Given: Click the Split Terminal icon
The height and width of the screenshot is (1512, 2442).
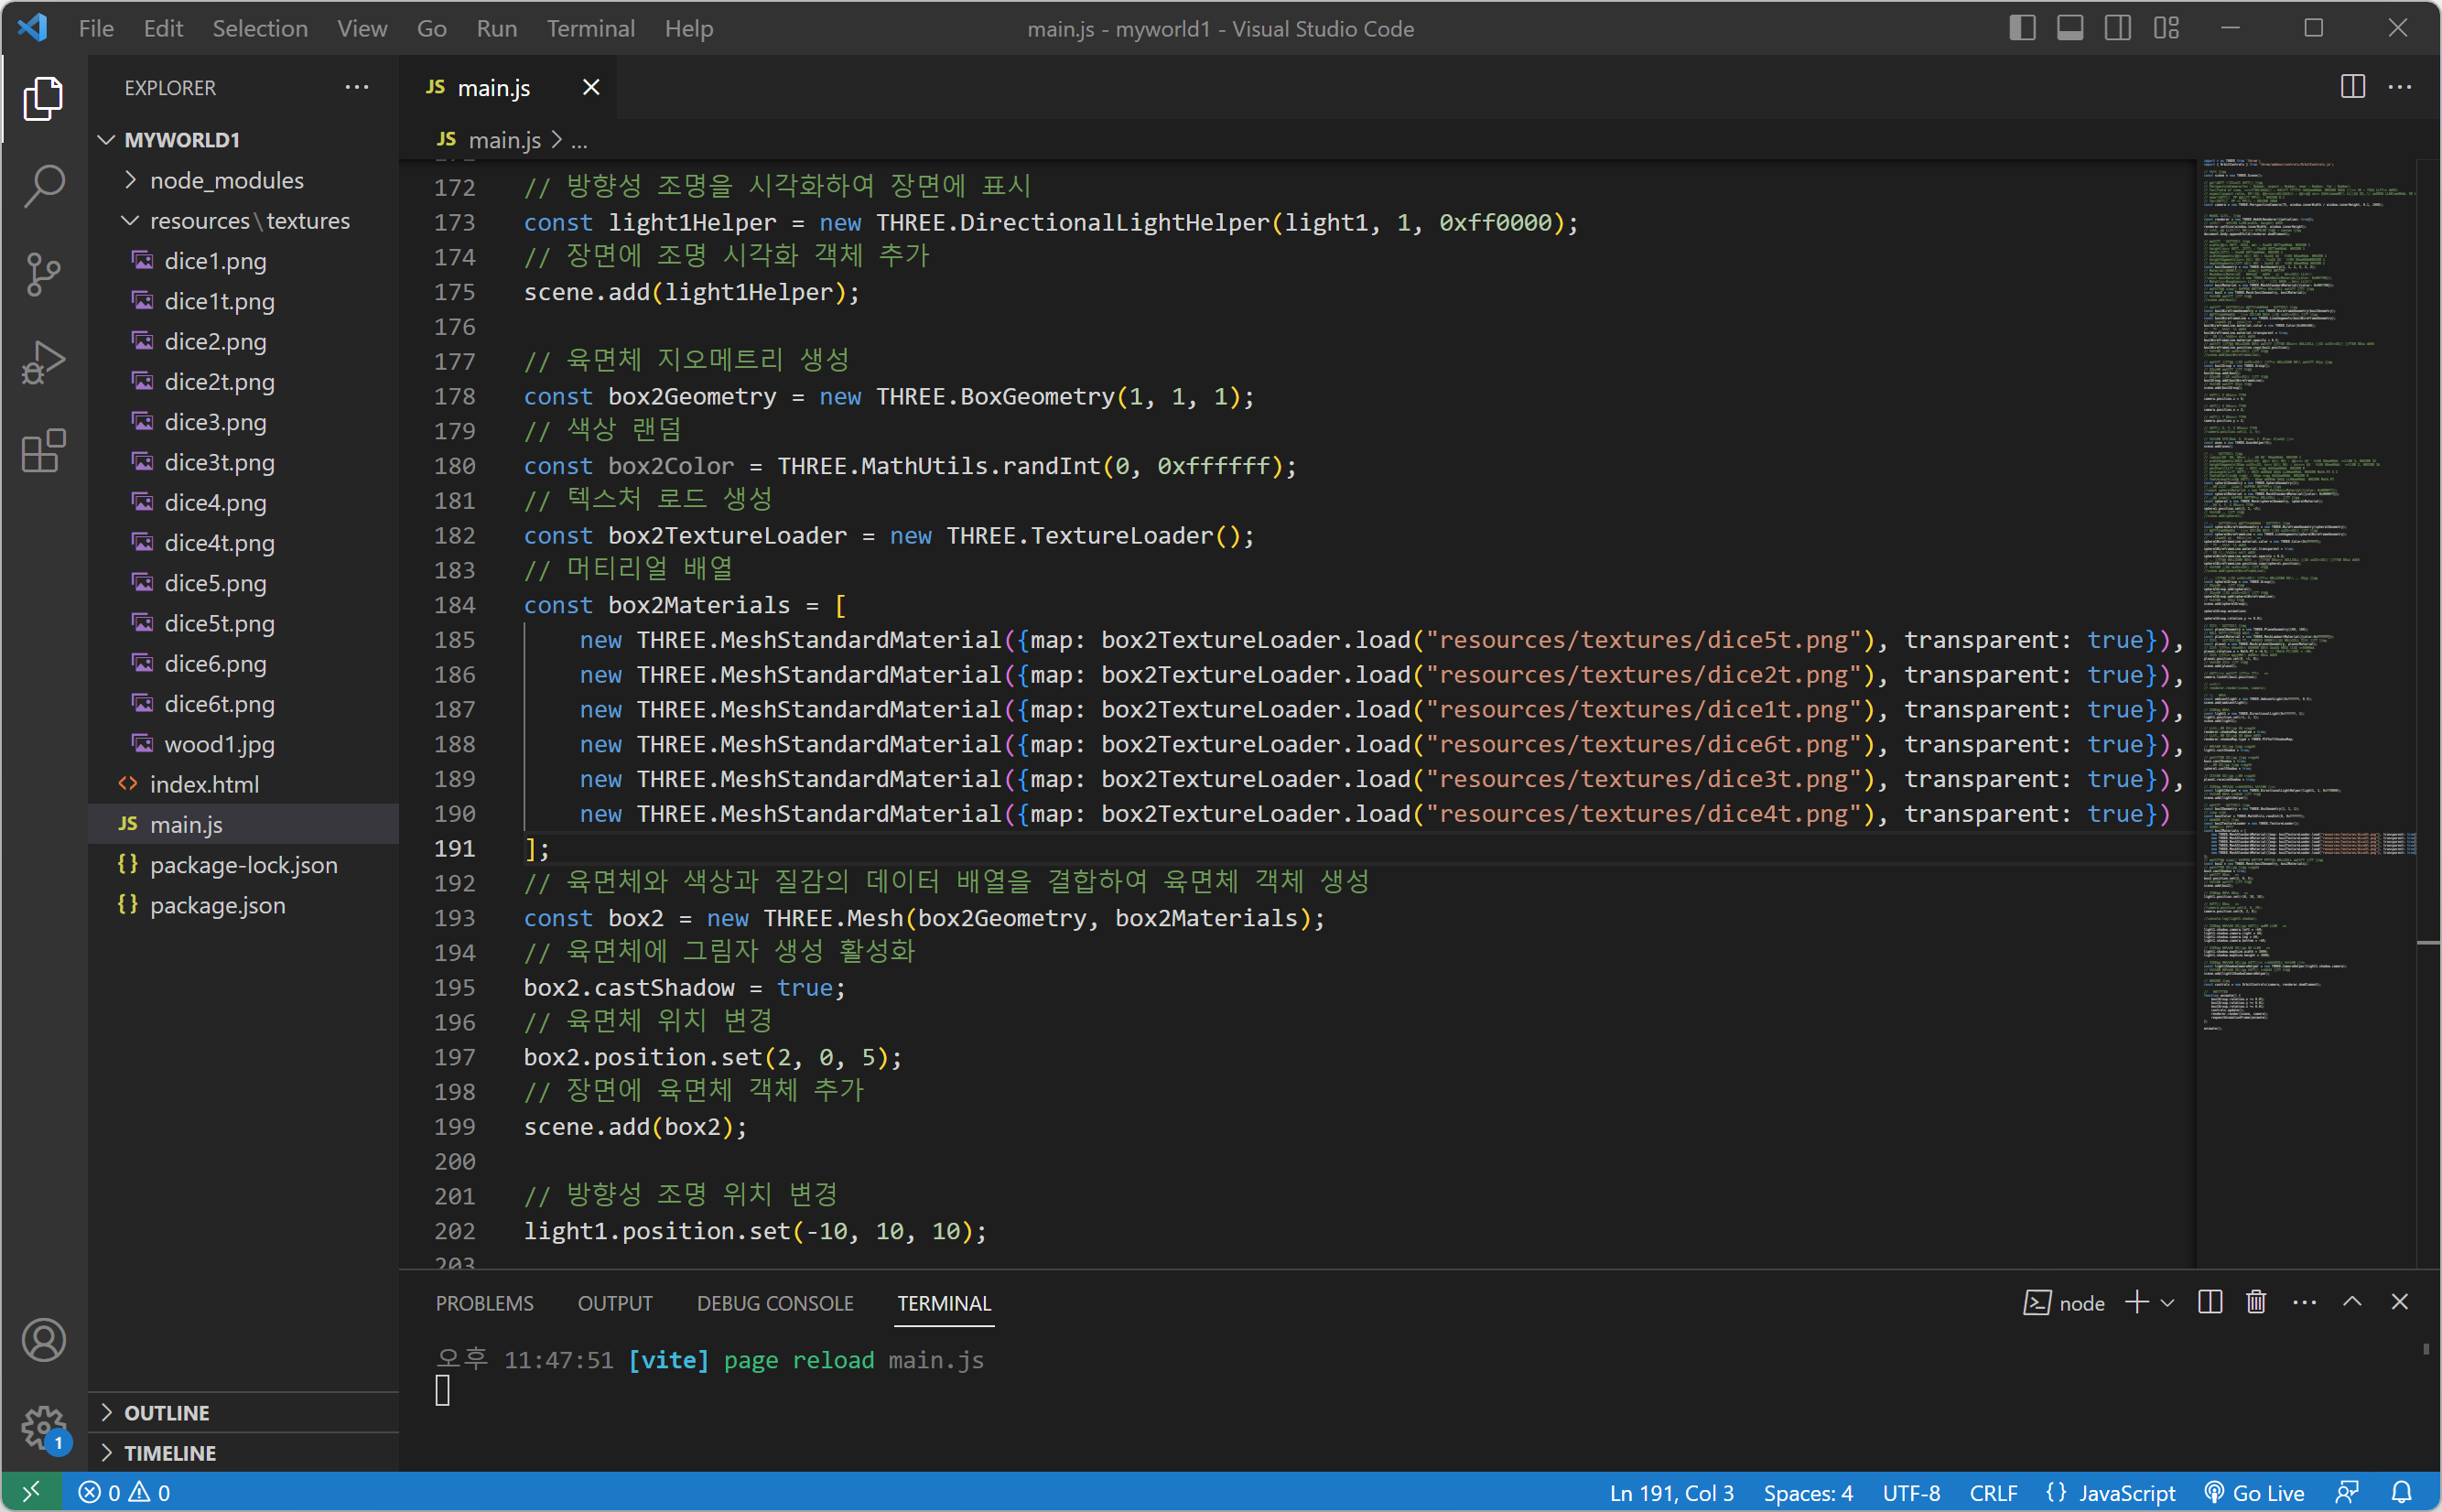Looking at the screenshot, I should click(x=2210, y=1302).
